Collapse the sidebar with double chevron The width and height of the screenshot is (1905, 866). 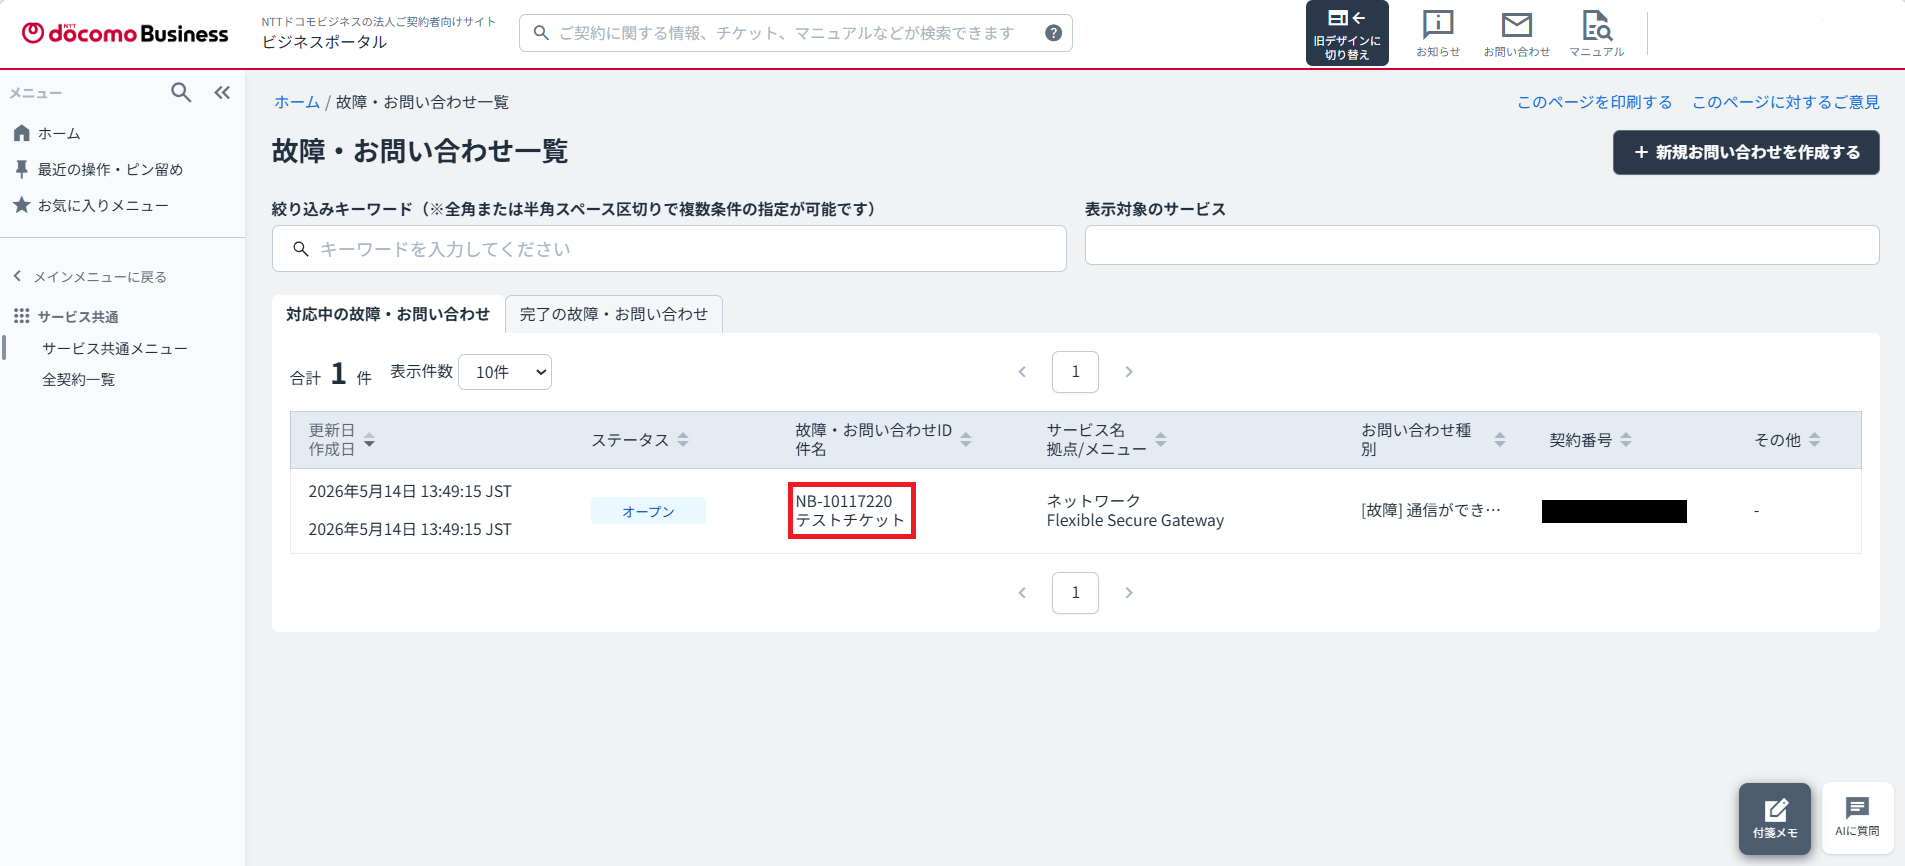tap(222, 93)
